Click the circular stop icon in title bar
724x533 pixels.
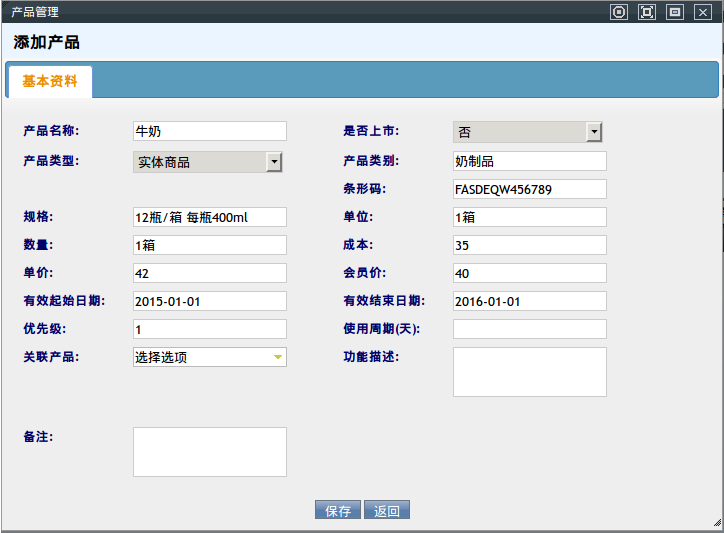tap(619, 12)
